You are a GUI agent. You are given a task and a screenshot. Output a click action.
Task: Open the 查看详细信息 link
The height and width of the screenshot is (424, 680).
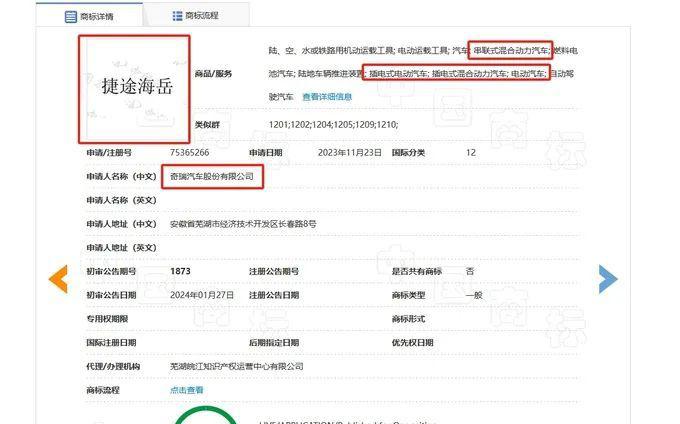(x=327, y=97)
